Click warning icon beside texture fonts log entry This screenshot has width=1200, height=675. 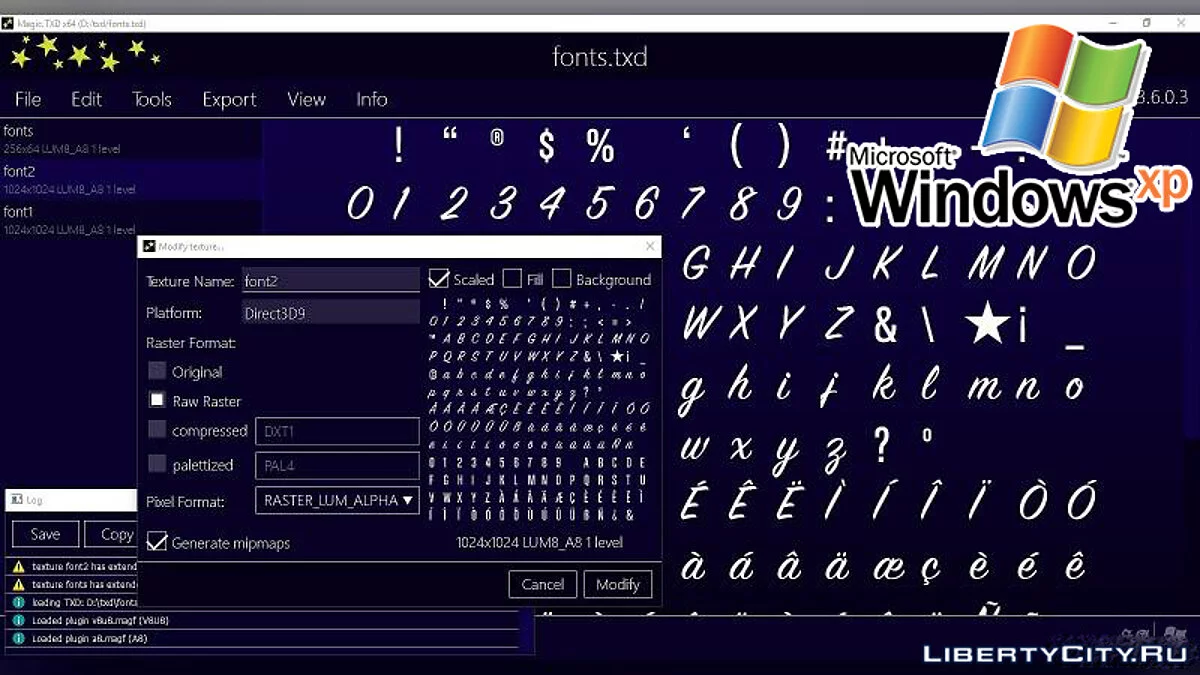coord(18,584)
